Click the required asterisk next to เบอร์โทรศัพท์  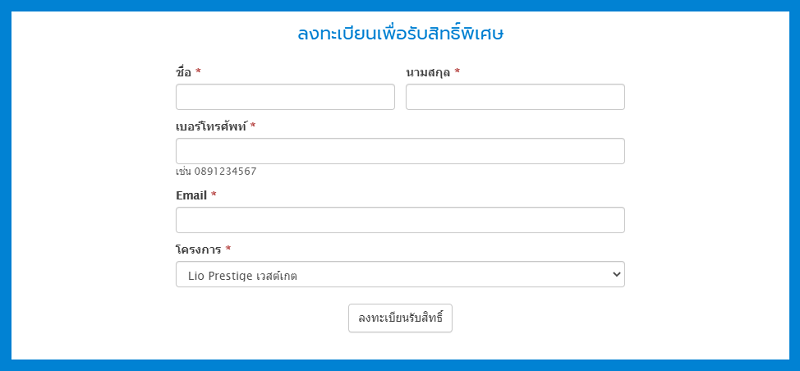pyautogui.click(x=253, y=126)
